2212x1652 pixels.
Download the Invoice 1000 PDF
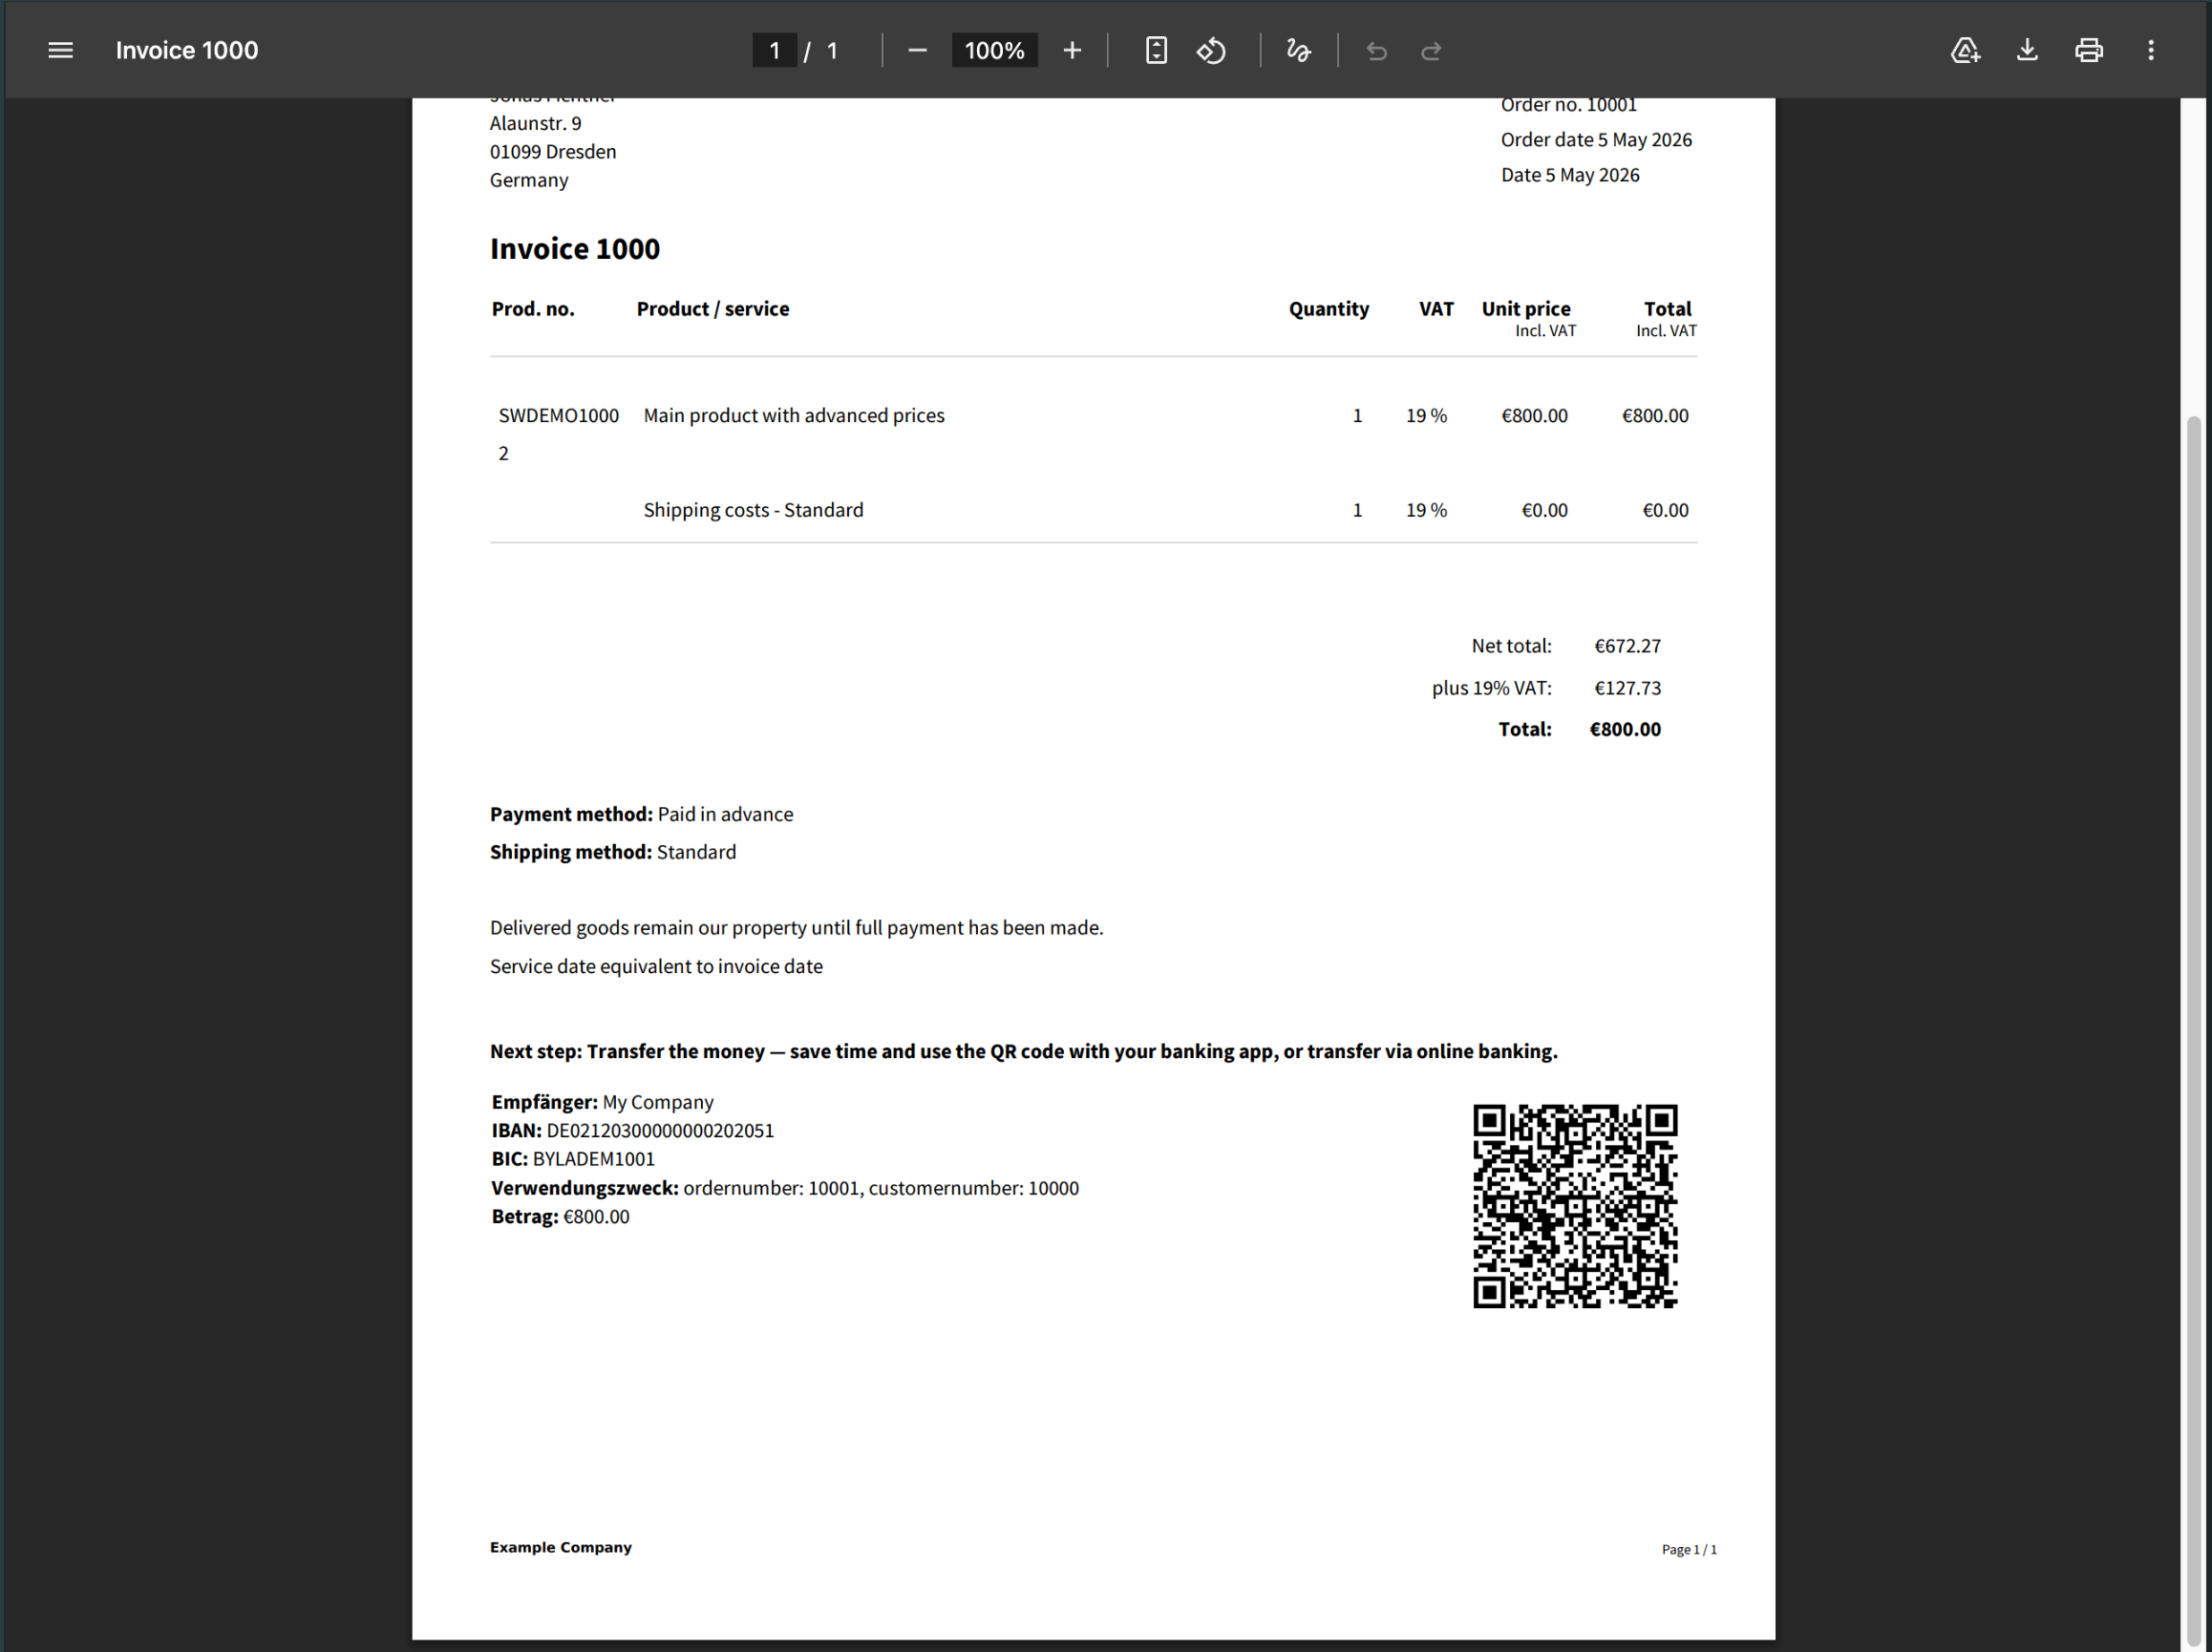2027,50
